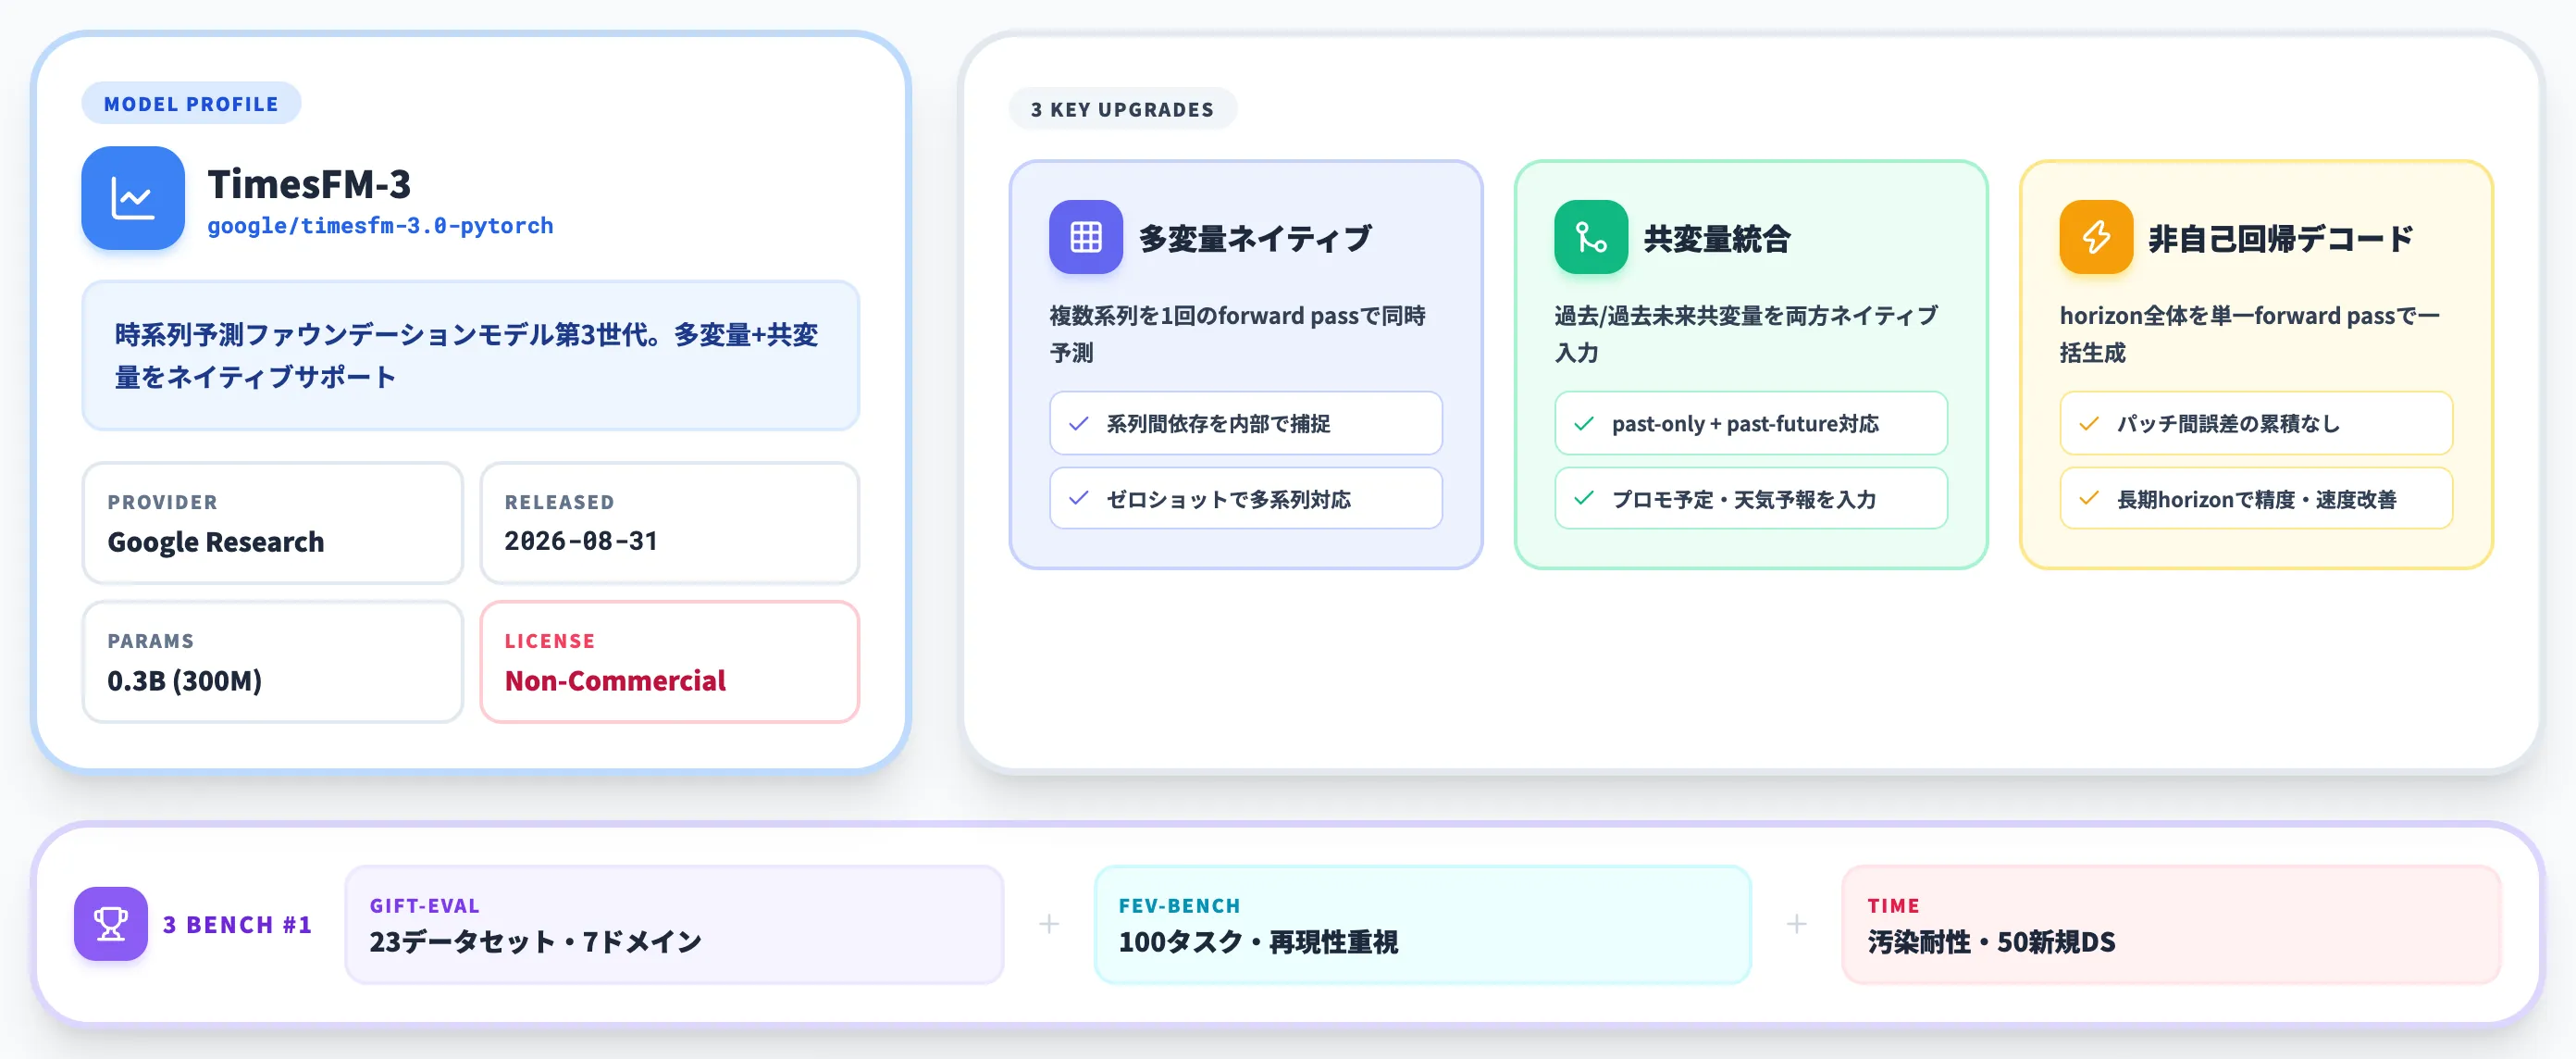Screen dimensions: 2576x1059
Task: Click the text horizon全体を単一forward passで一括生成
Action: point(2250,334)
